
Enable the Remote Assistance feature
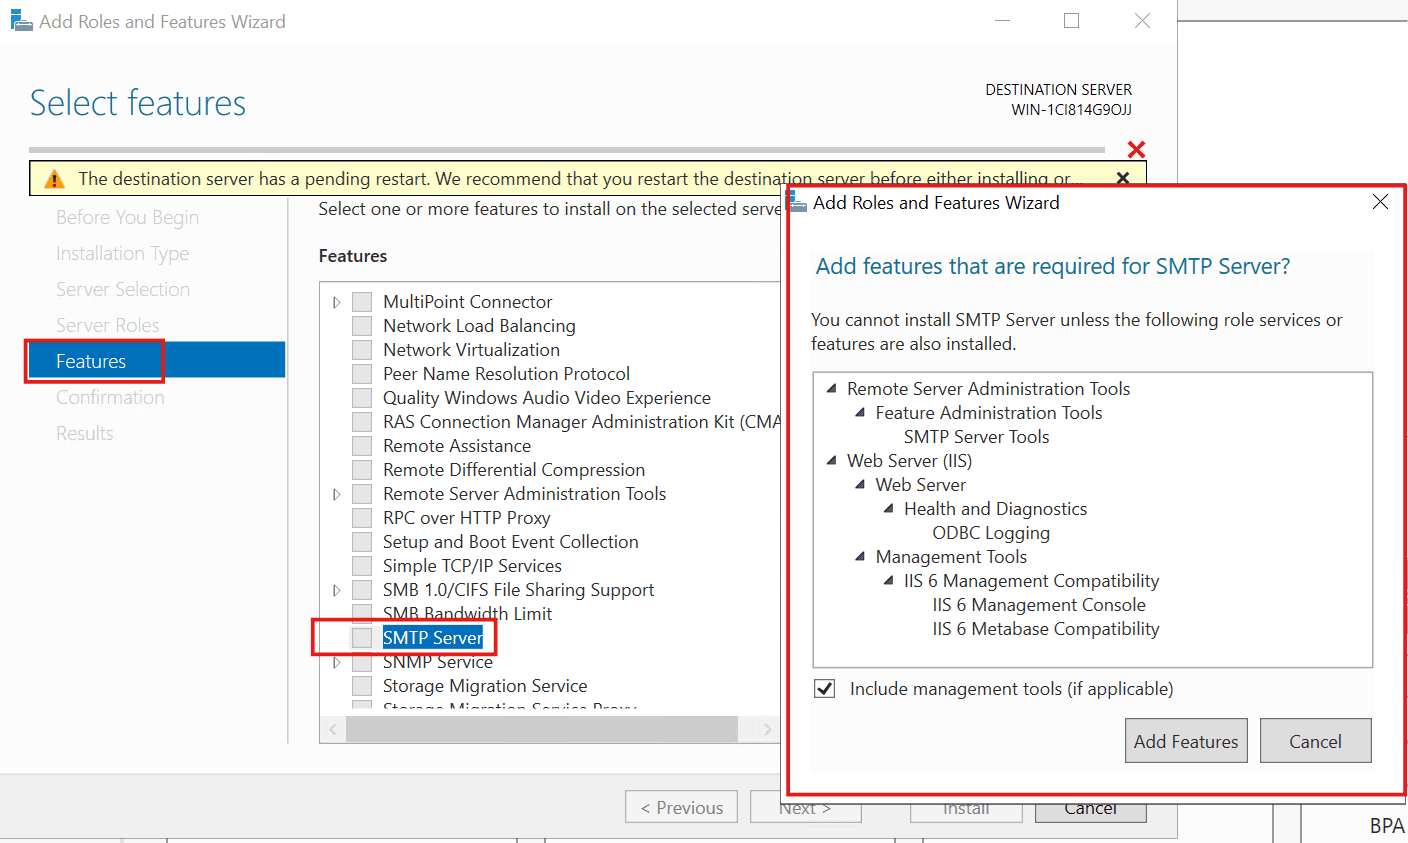coord(361,445)
